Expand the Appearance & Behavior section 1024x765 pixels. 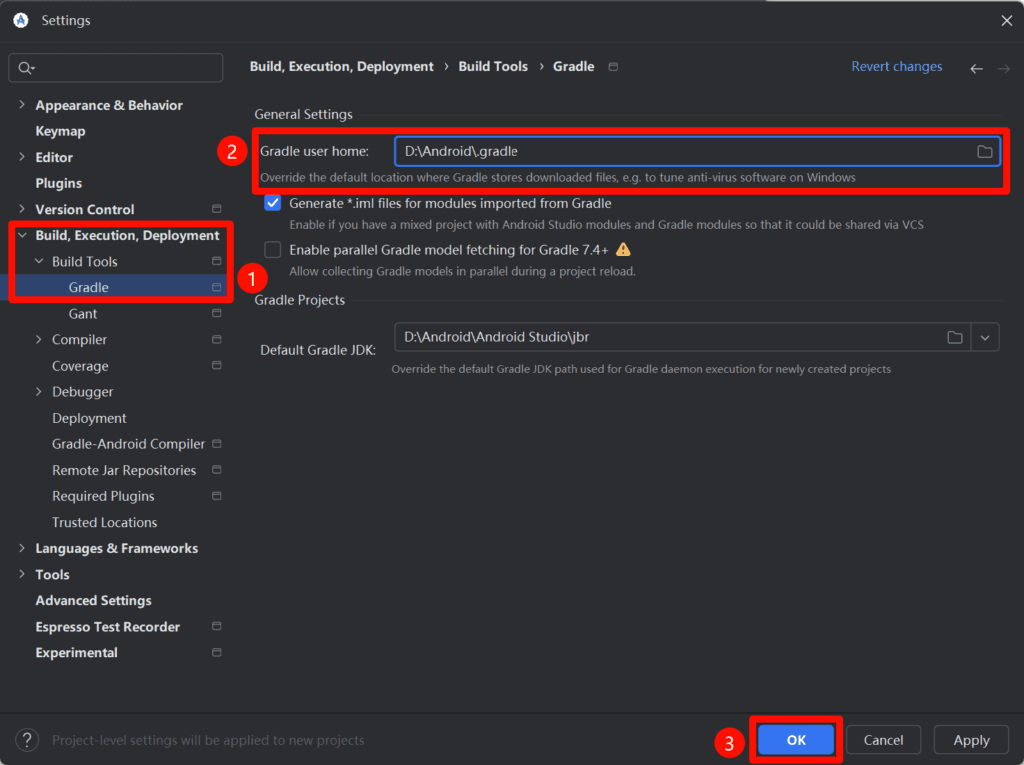pyautogui.click(x=22, y=105)
